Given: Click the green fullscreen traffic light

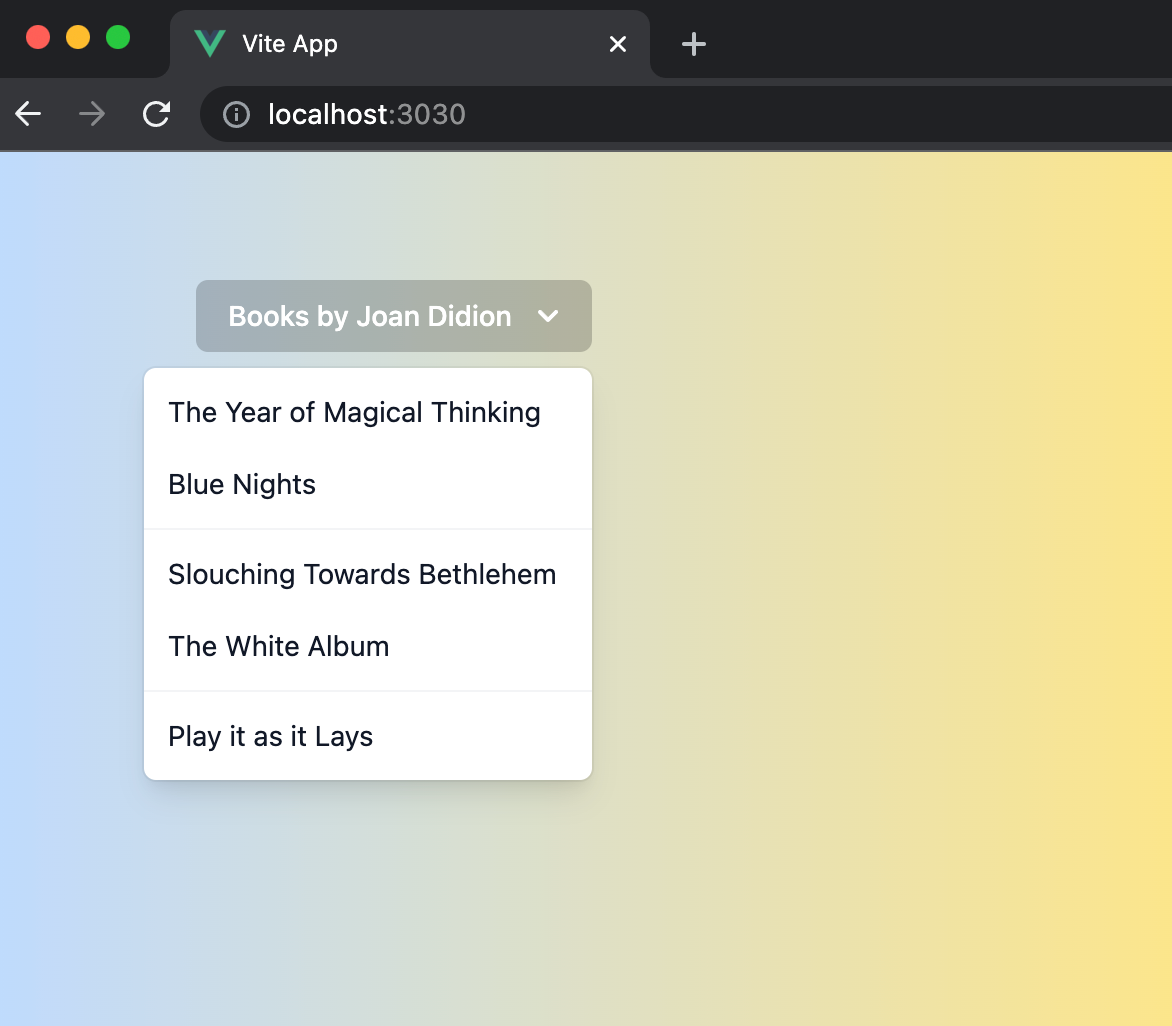Looking at the screenshot, I should [117, 36].
